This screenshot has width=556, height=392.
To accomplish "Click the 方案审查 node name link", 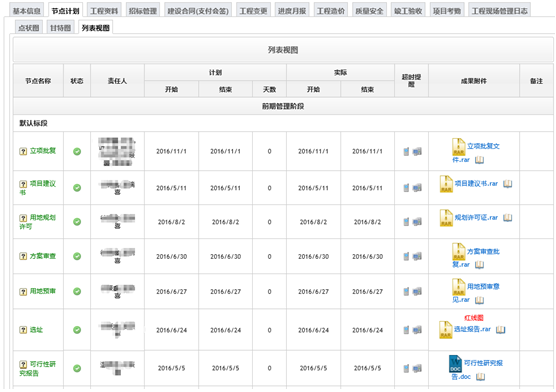I will 43,256.
